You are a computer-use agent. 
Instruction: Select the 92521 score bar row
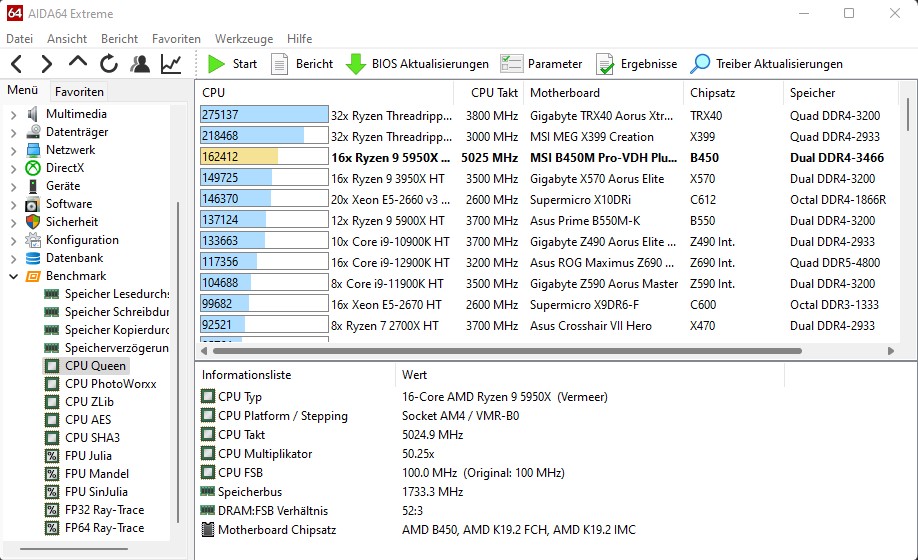click(264, 325)
